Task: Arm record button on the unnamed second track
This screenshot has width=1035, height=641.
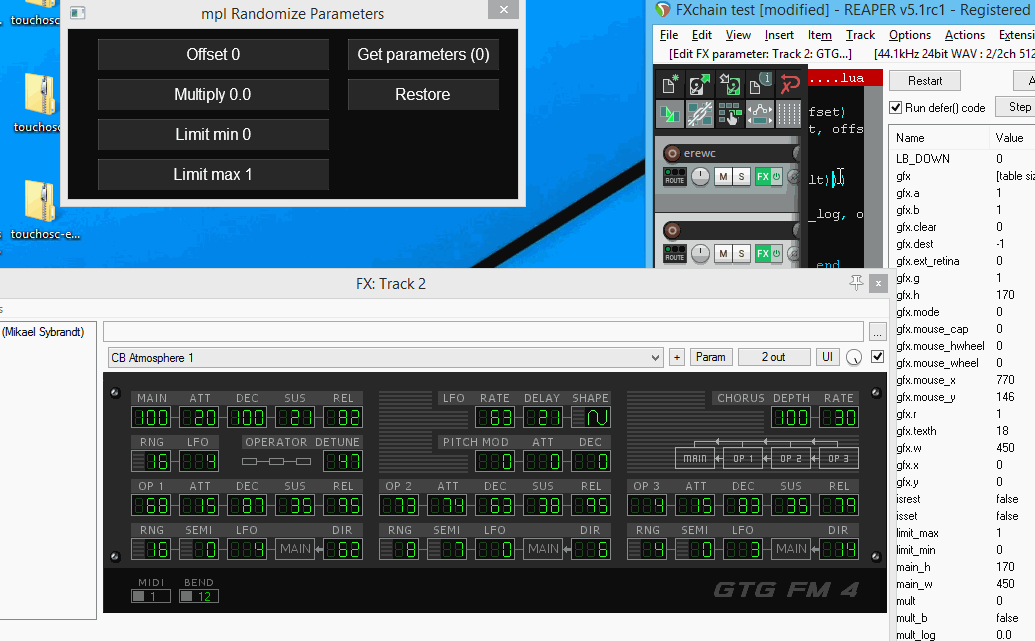Action: [672, 230]
